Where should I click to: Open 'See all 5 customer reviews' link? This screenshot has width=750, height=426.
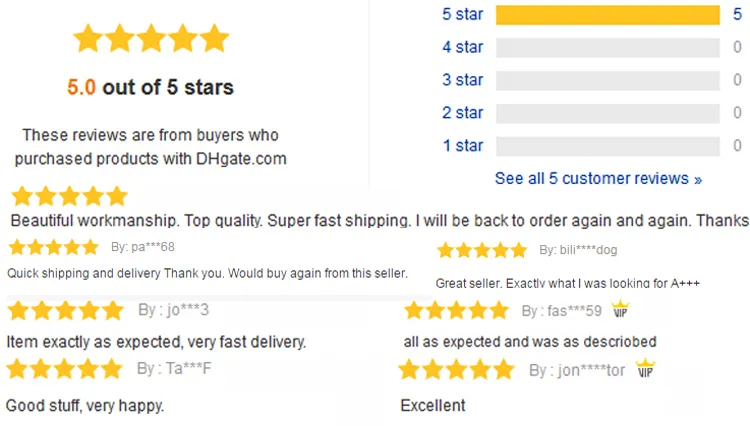point(598,178)
